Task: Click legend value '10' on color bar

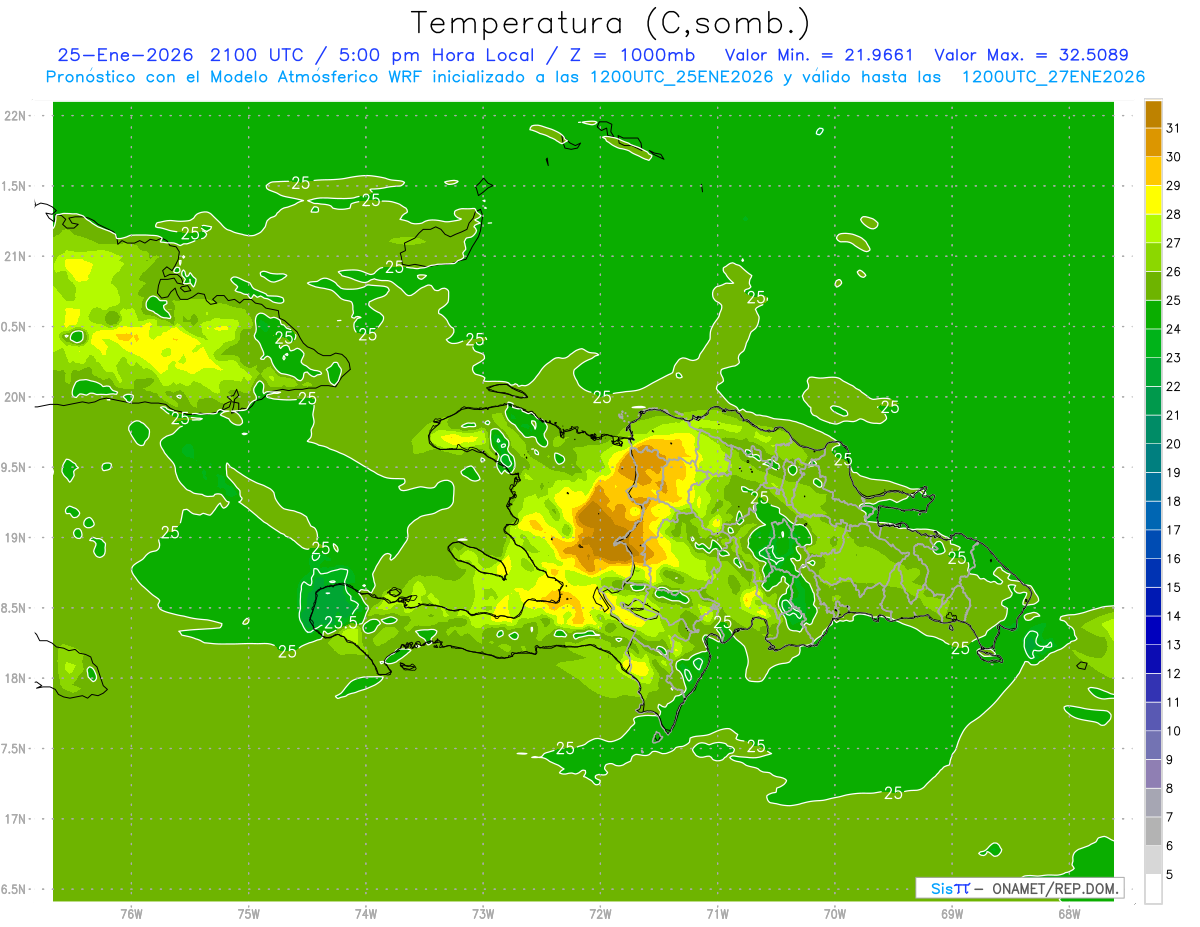Action: pos(1173,731)
